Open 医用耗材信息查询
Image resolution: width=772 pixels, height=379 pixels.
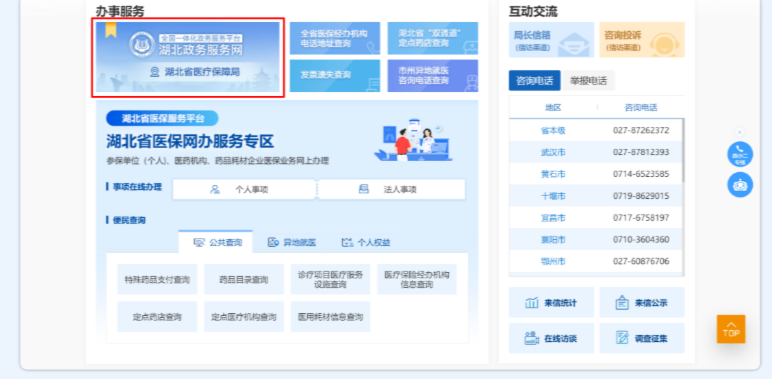[x=330, y=316]
